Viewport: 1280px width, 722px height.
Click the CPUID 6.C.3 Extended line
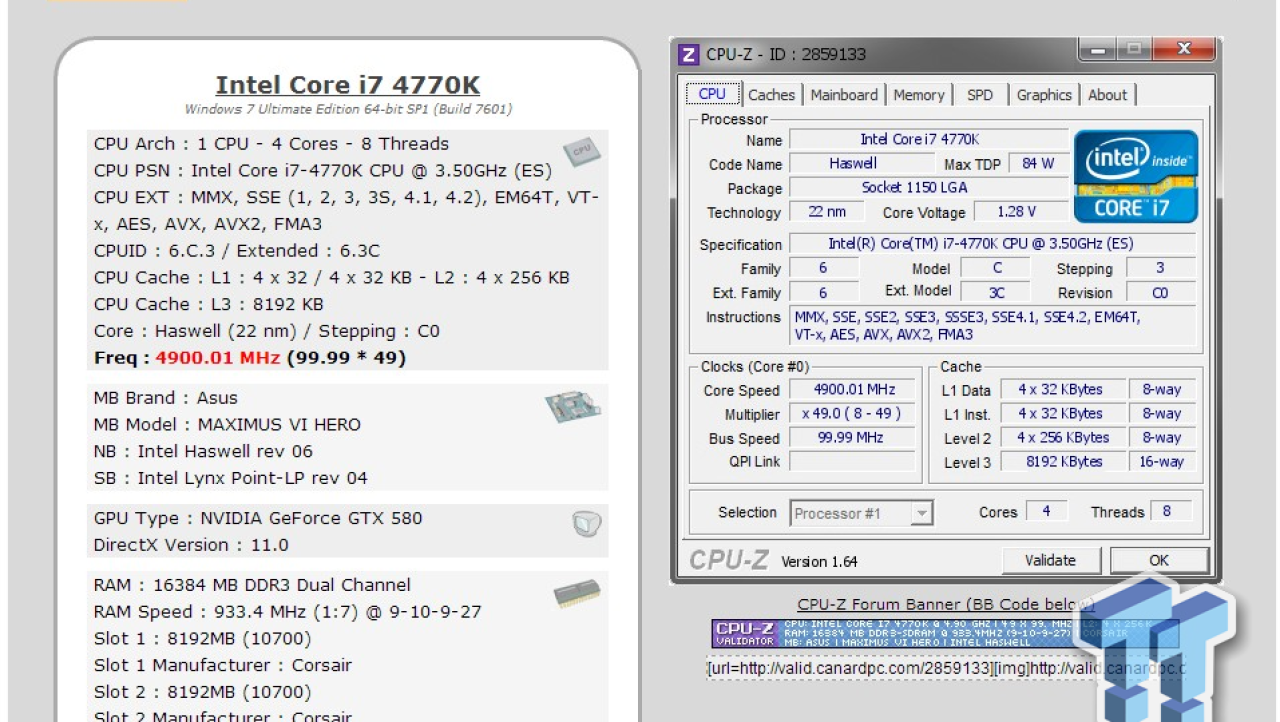[237, 251]
